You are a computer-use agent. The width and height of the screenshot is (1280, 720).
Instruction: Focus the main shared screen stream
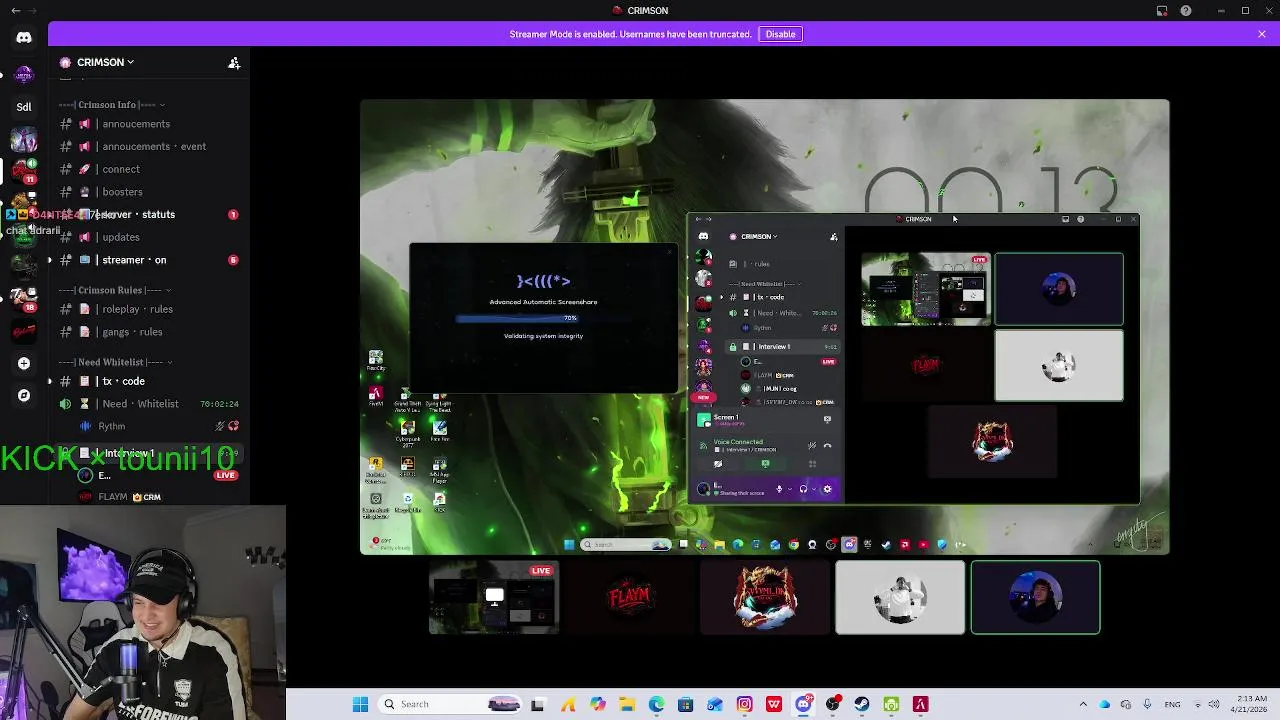[x=764, y=326]
